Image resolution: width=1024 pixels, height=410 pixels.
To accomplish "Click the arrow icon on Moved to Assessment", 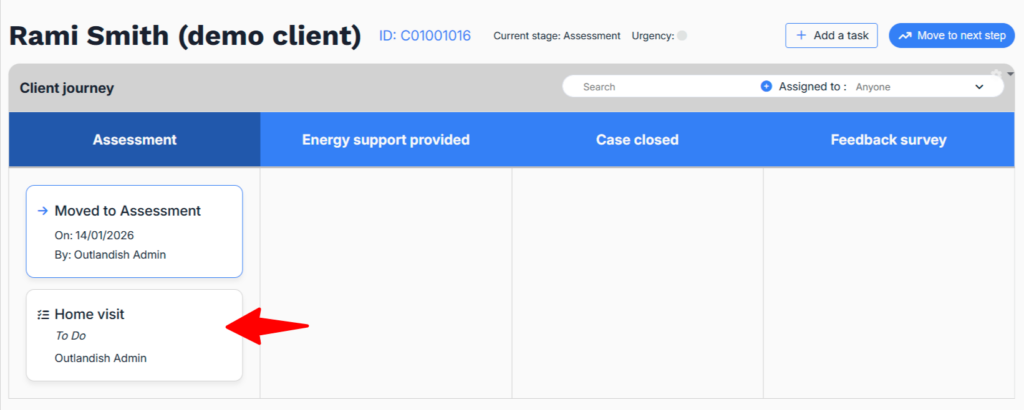I will click(x=42, y=211).
